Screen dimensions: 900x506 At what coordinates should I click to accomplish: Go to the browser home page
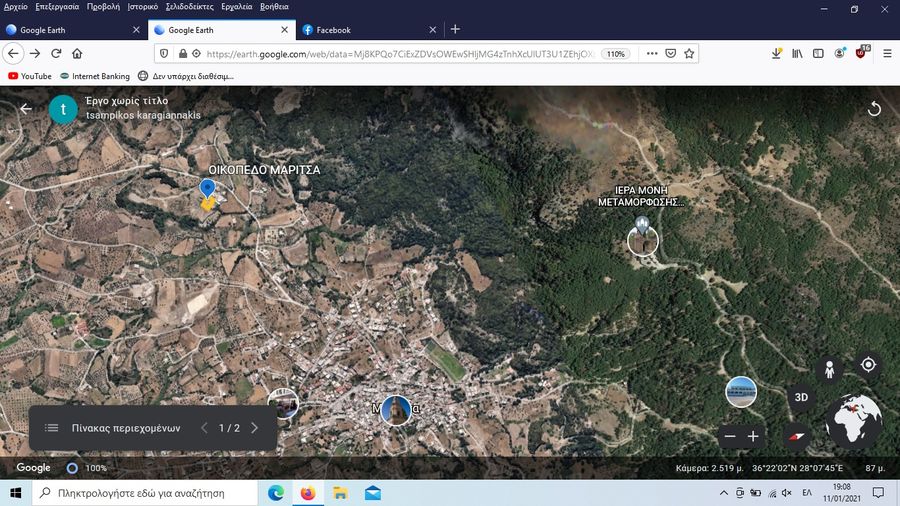coord(77,53)
